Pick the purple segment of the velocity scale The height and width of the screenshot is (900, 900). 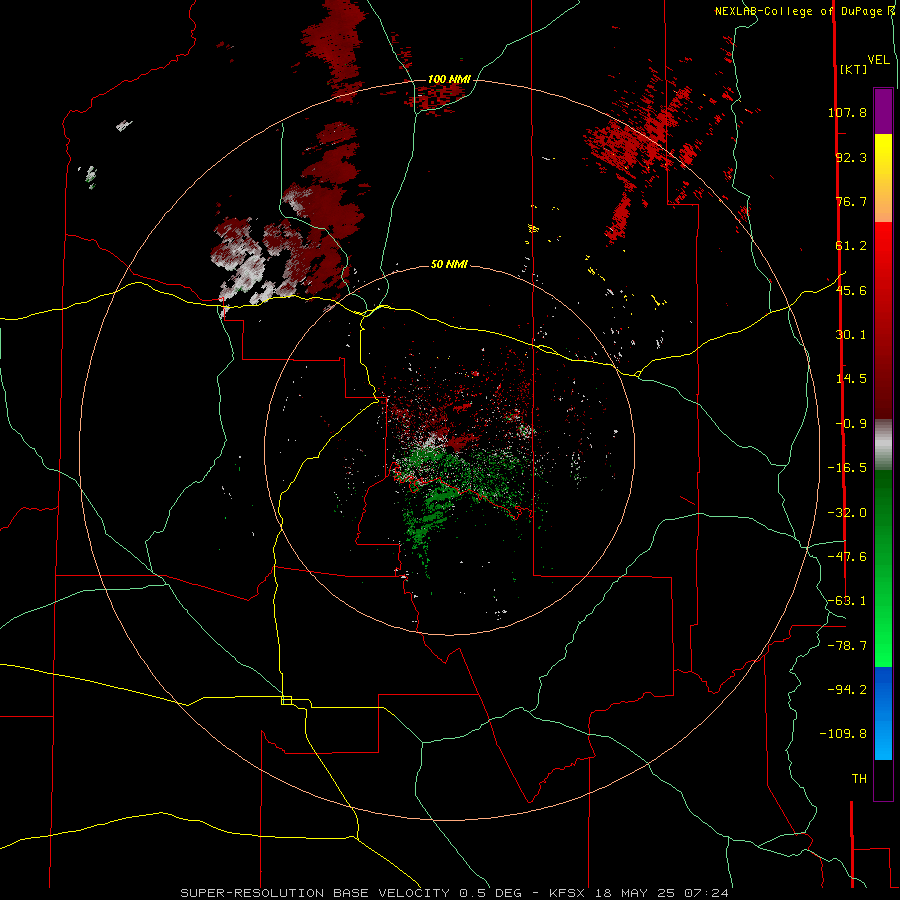[883, 111]
